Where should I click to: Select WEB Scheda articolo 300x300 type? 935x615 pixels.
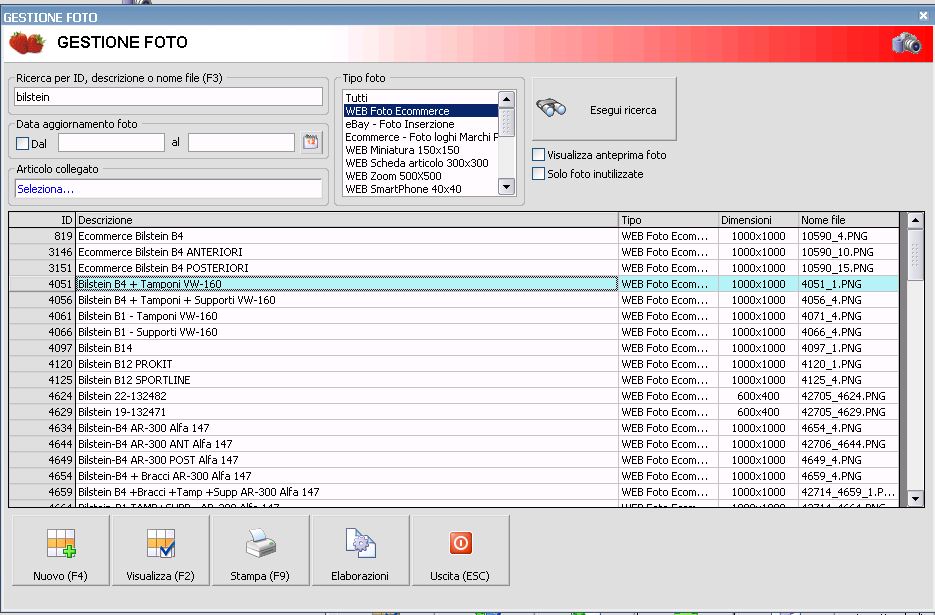coord(420,163)
